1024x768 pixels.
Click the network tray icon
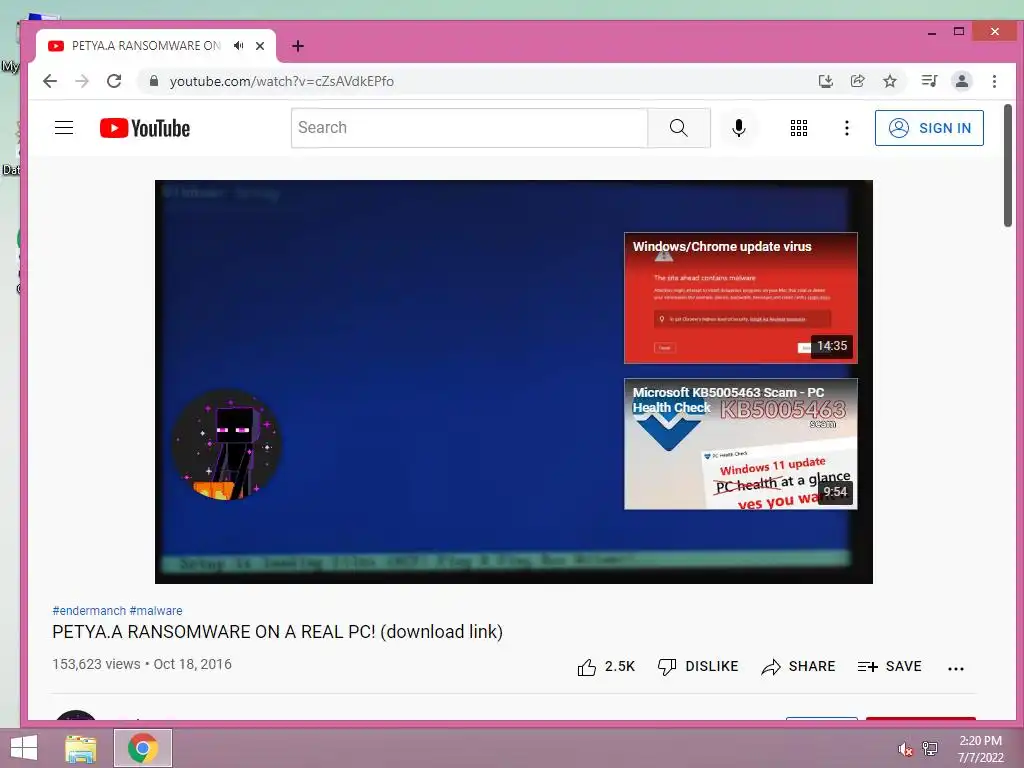point(930,749)
